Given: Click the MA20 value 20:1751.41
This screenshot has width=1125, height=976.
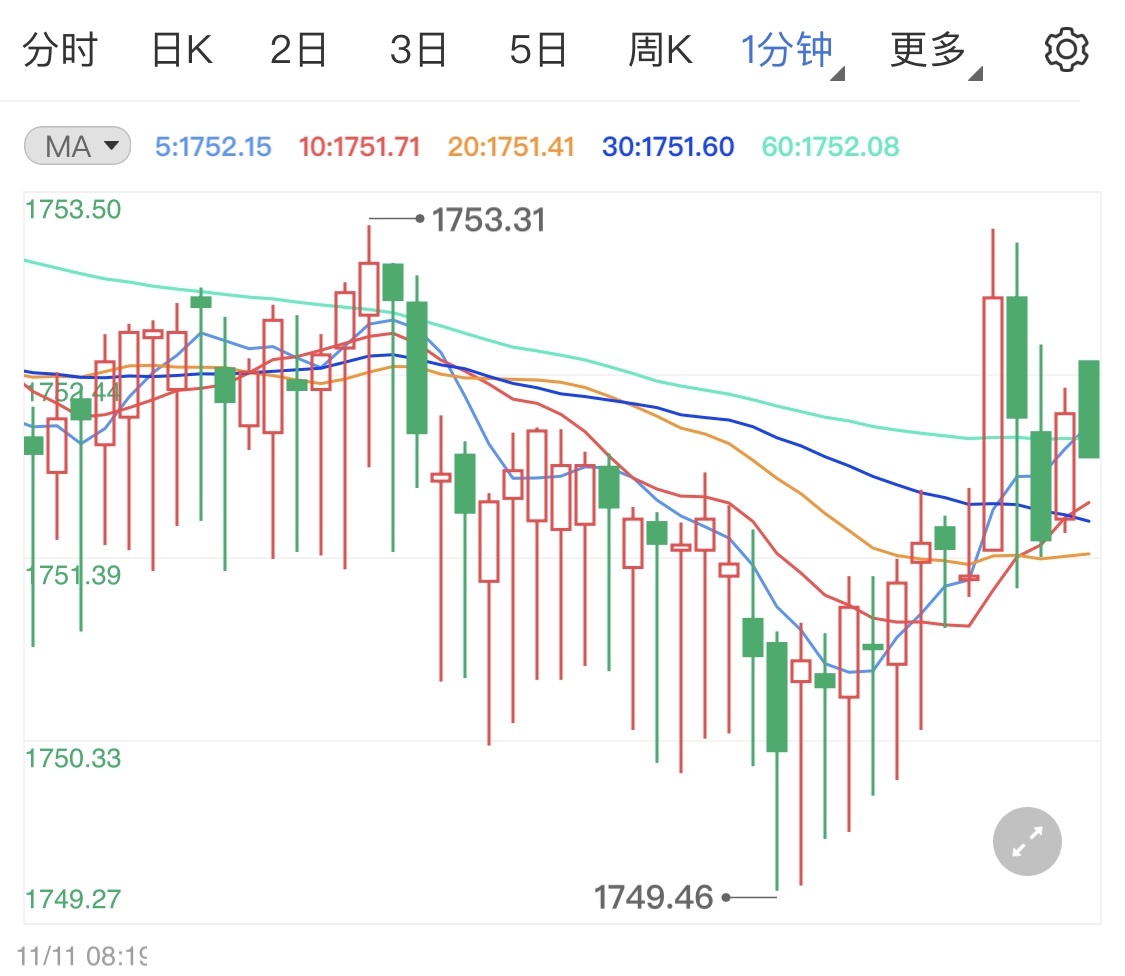Looking at the screenshot, I should tap(511, 146).
